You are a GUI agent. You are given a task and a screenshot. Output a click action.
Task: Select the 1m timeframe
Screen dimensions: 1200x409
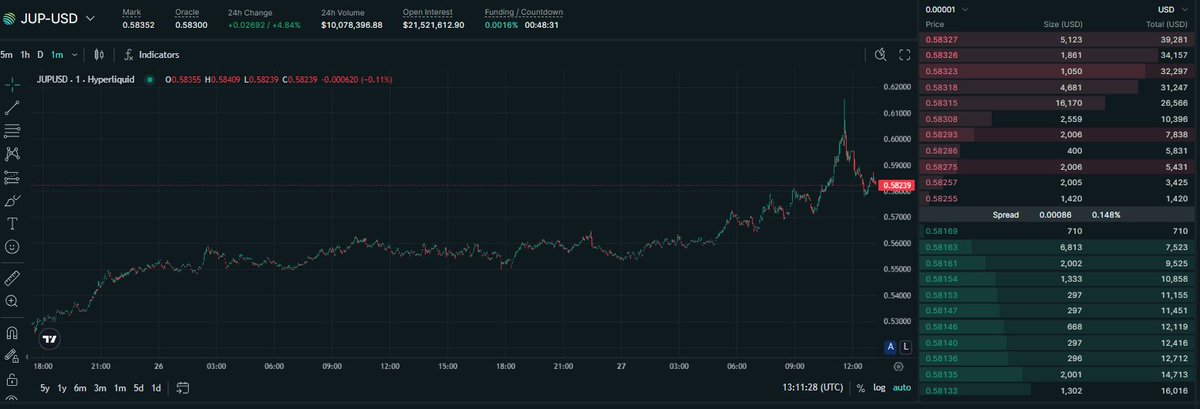pos(57,54)
